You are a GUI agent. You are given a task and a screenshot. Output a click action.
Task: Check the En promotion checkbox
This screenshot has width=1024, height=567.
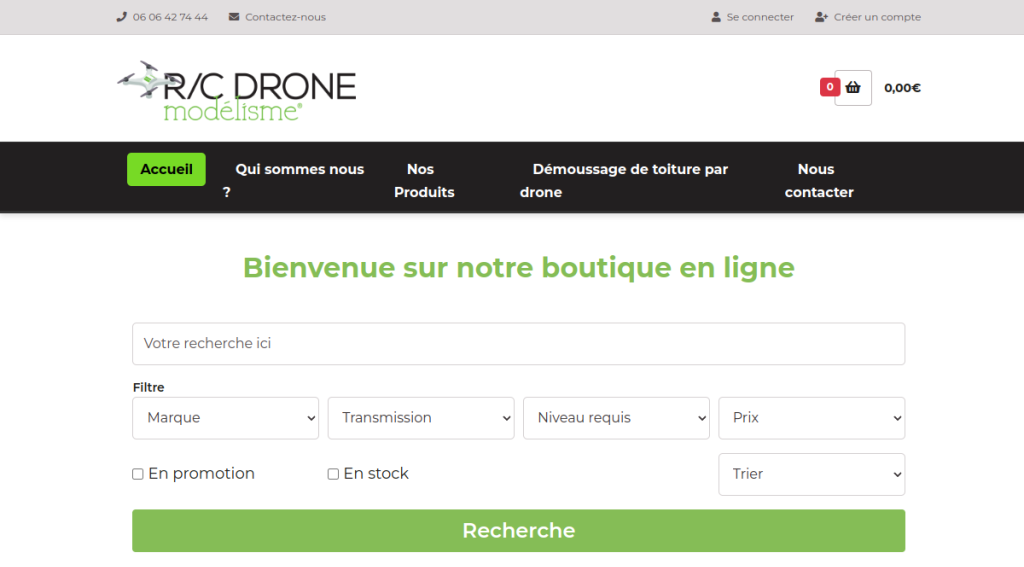[138, 474]
